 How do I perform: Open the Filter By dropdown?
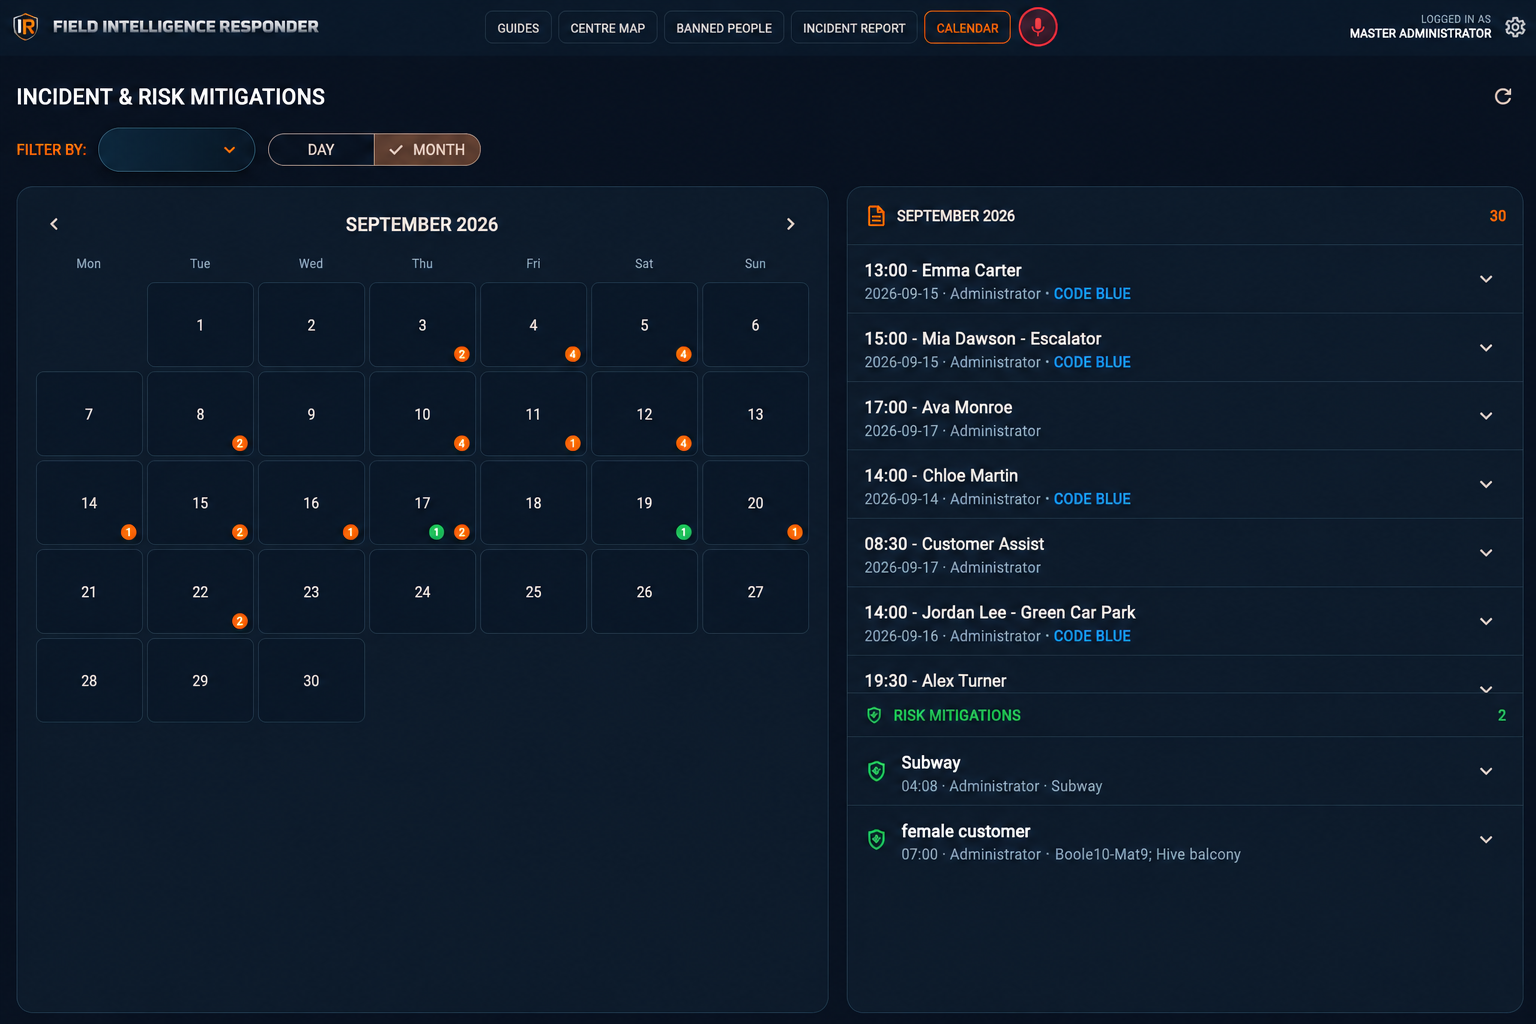[176, 150]
